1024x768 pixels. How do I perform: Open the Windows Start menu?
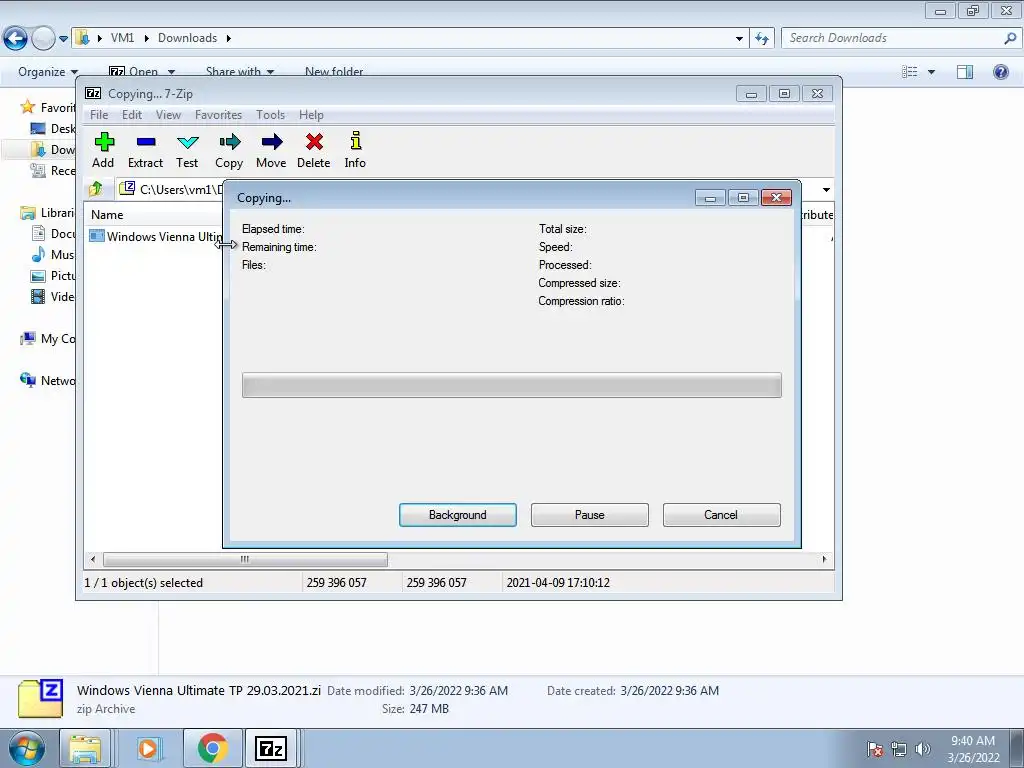coord(26,748)
